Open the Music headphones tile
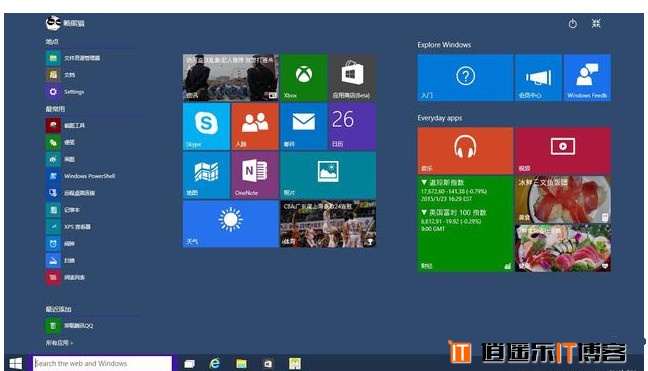Image resolution: width=648 pixels, height=371 pixels. pos(465,151)
